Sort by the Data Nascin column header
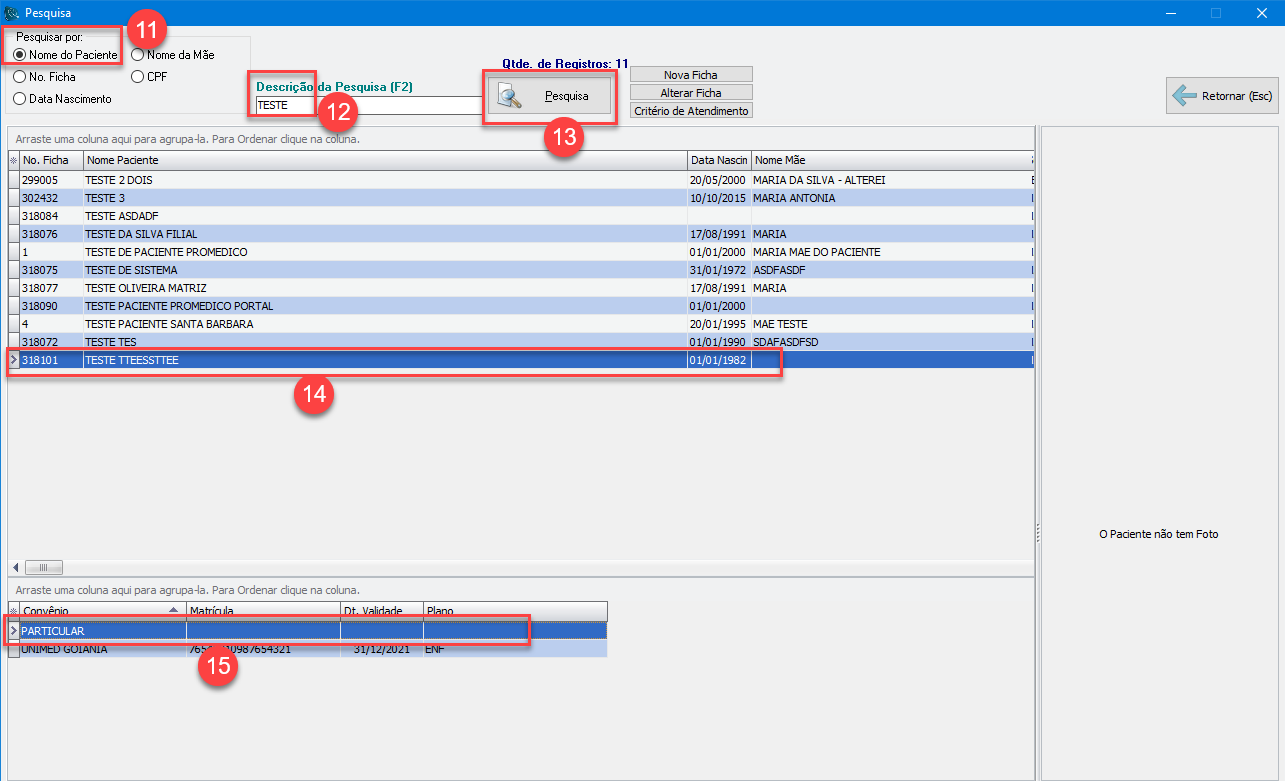Screen dimensions: 1285x781 718,160
